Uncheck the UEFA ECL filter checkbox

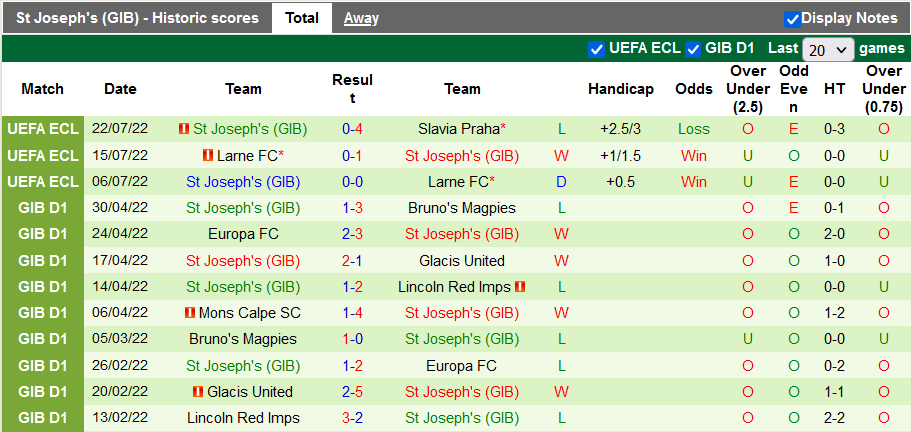click(x=597, y=49)
